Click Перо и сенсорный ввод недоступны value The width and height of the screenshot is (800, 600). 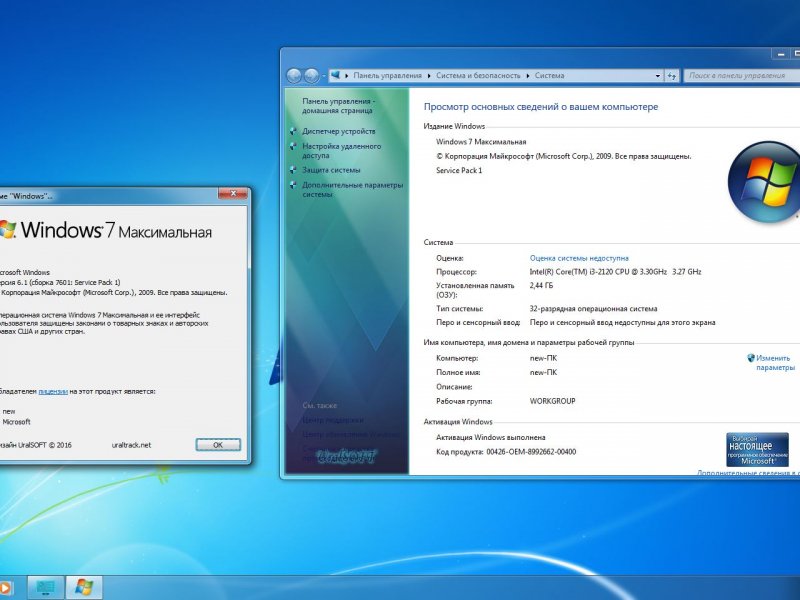622,322
